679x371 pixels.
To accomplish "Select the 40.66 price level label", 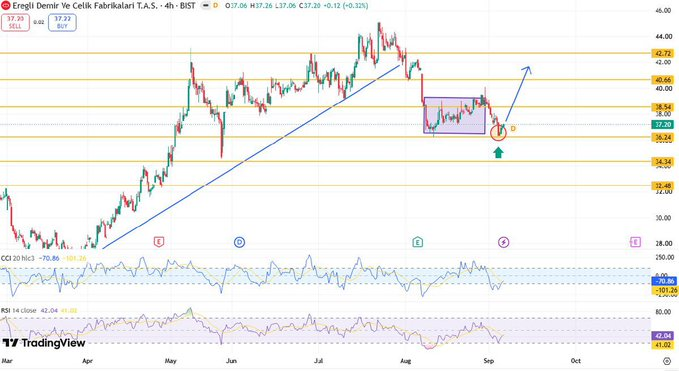I will pos(663,80).
